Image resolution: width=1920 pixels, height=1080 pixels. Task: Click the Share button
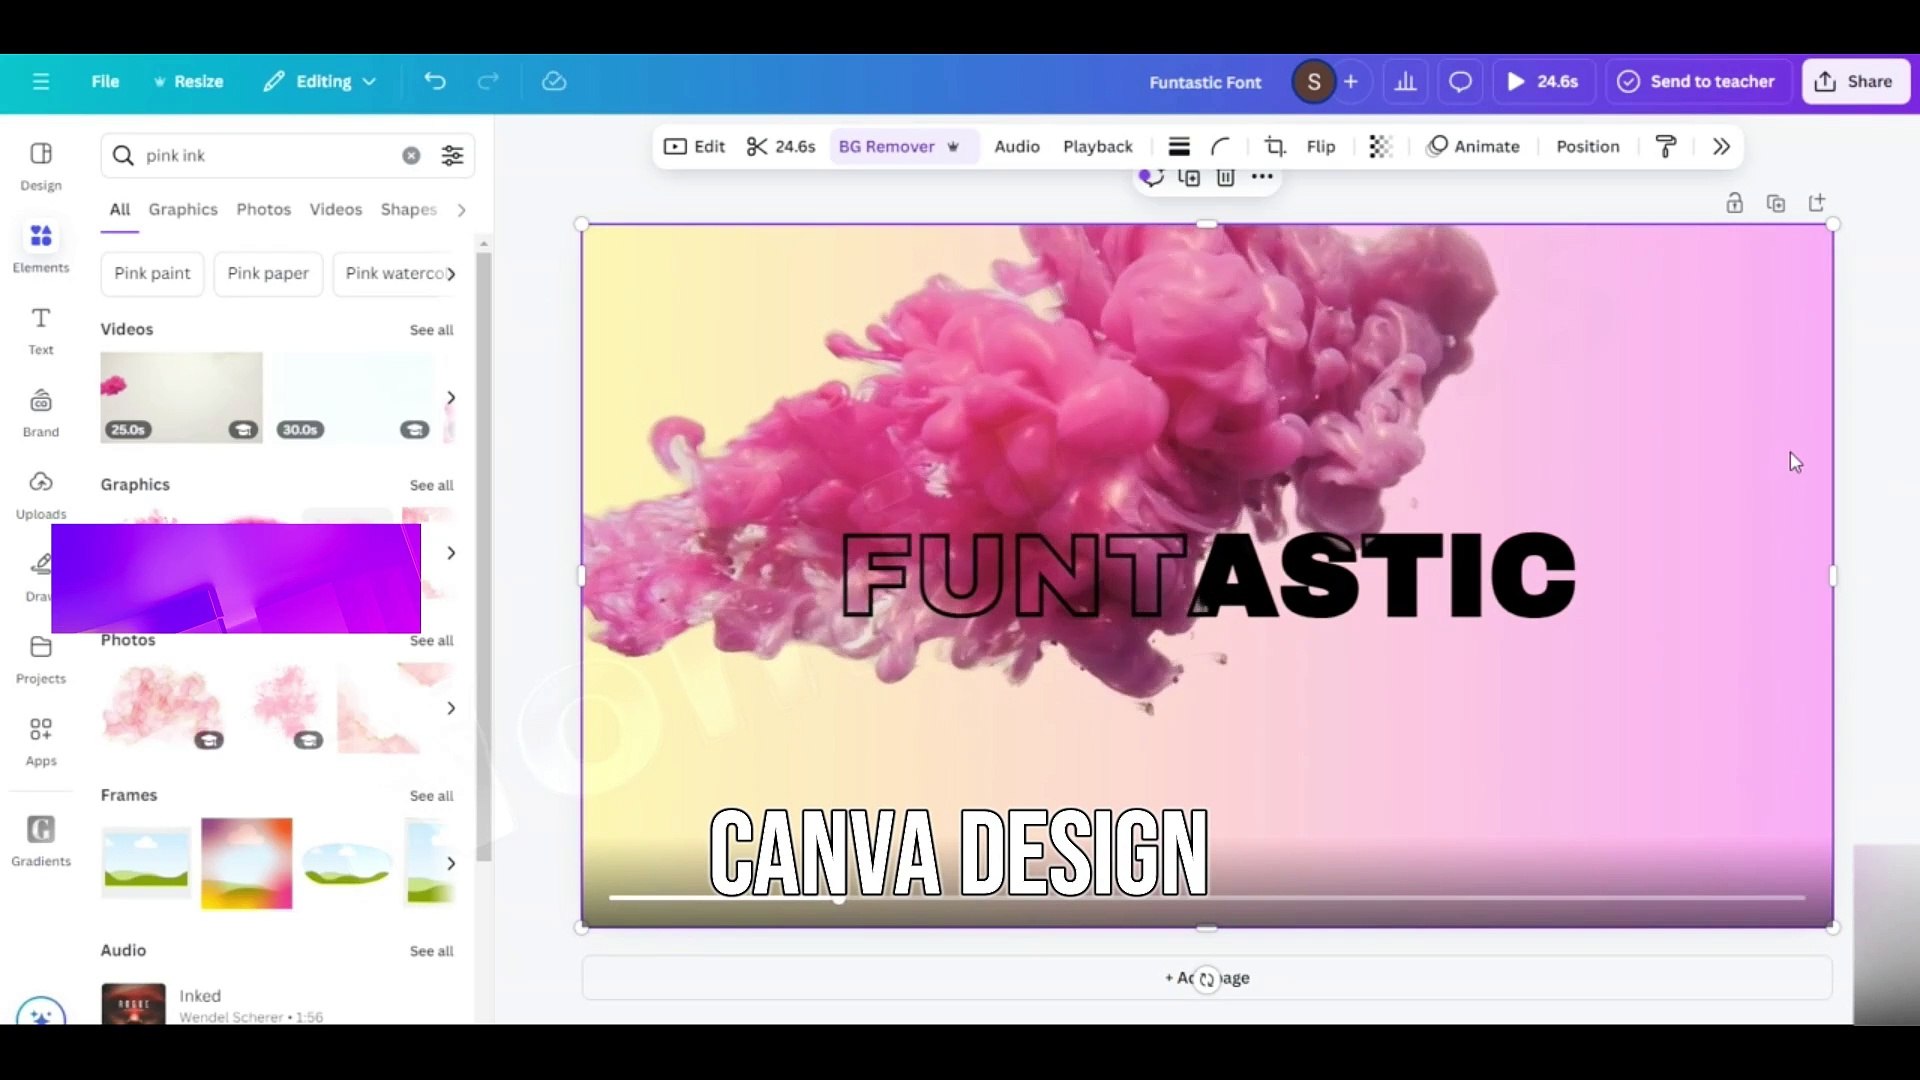click(x=1855, y=81)
